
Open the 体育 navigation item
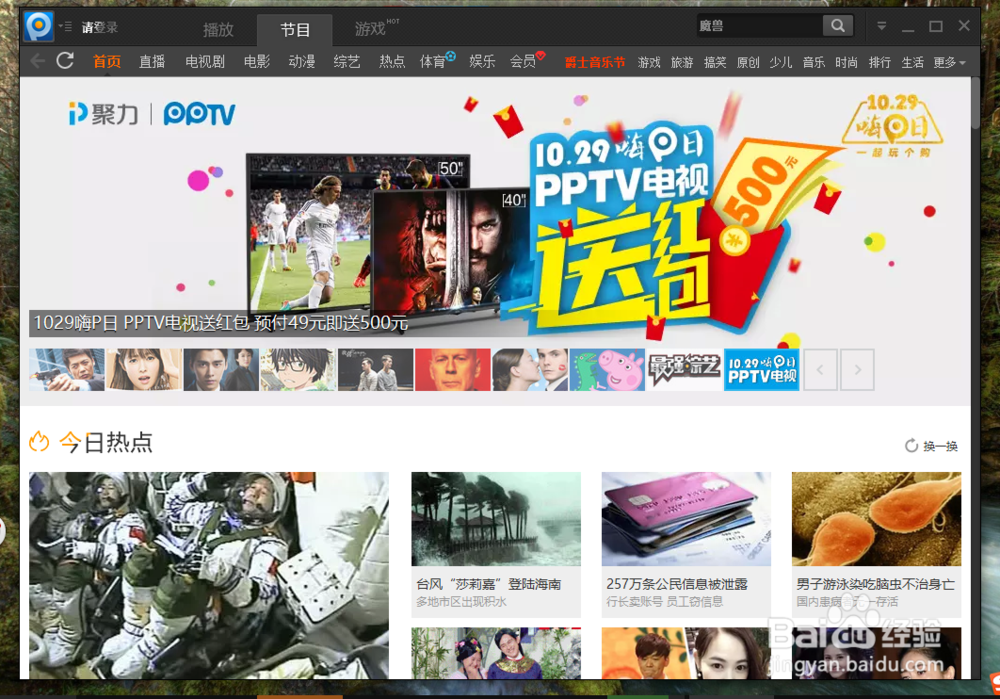coord(432,62)
